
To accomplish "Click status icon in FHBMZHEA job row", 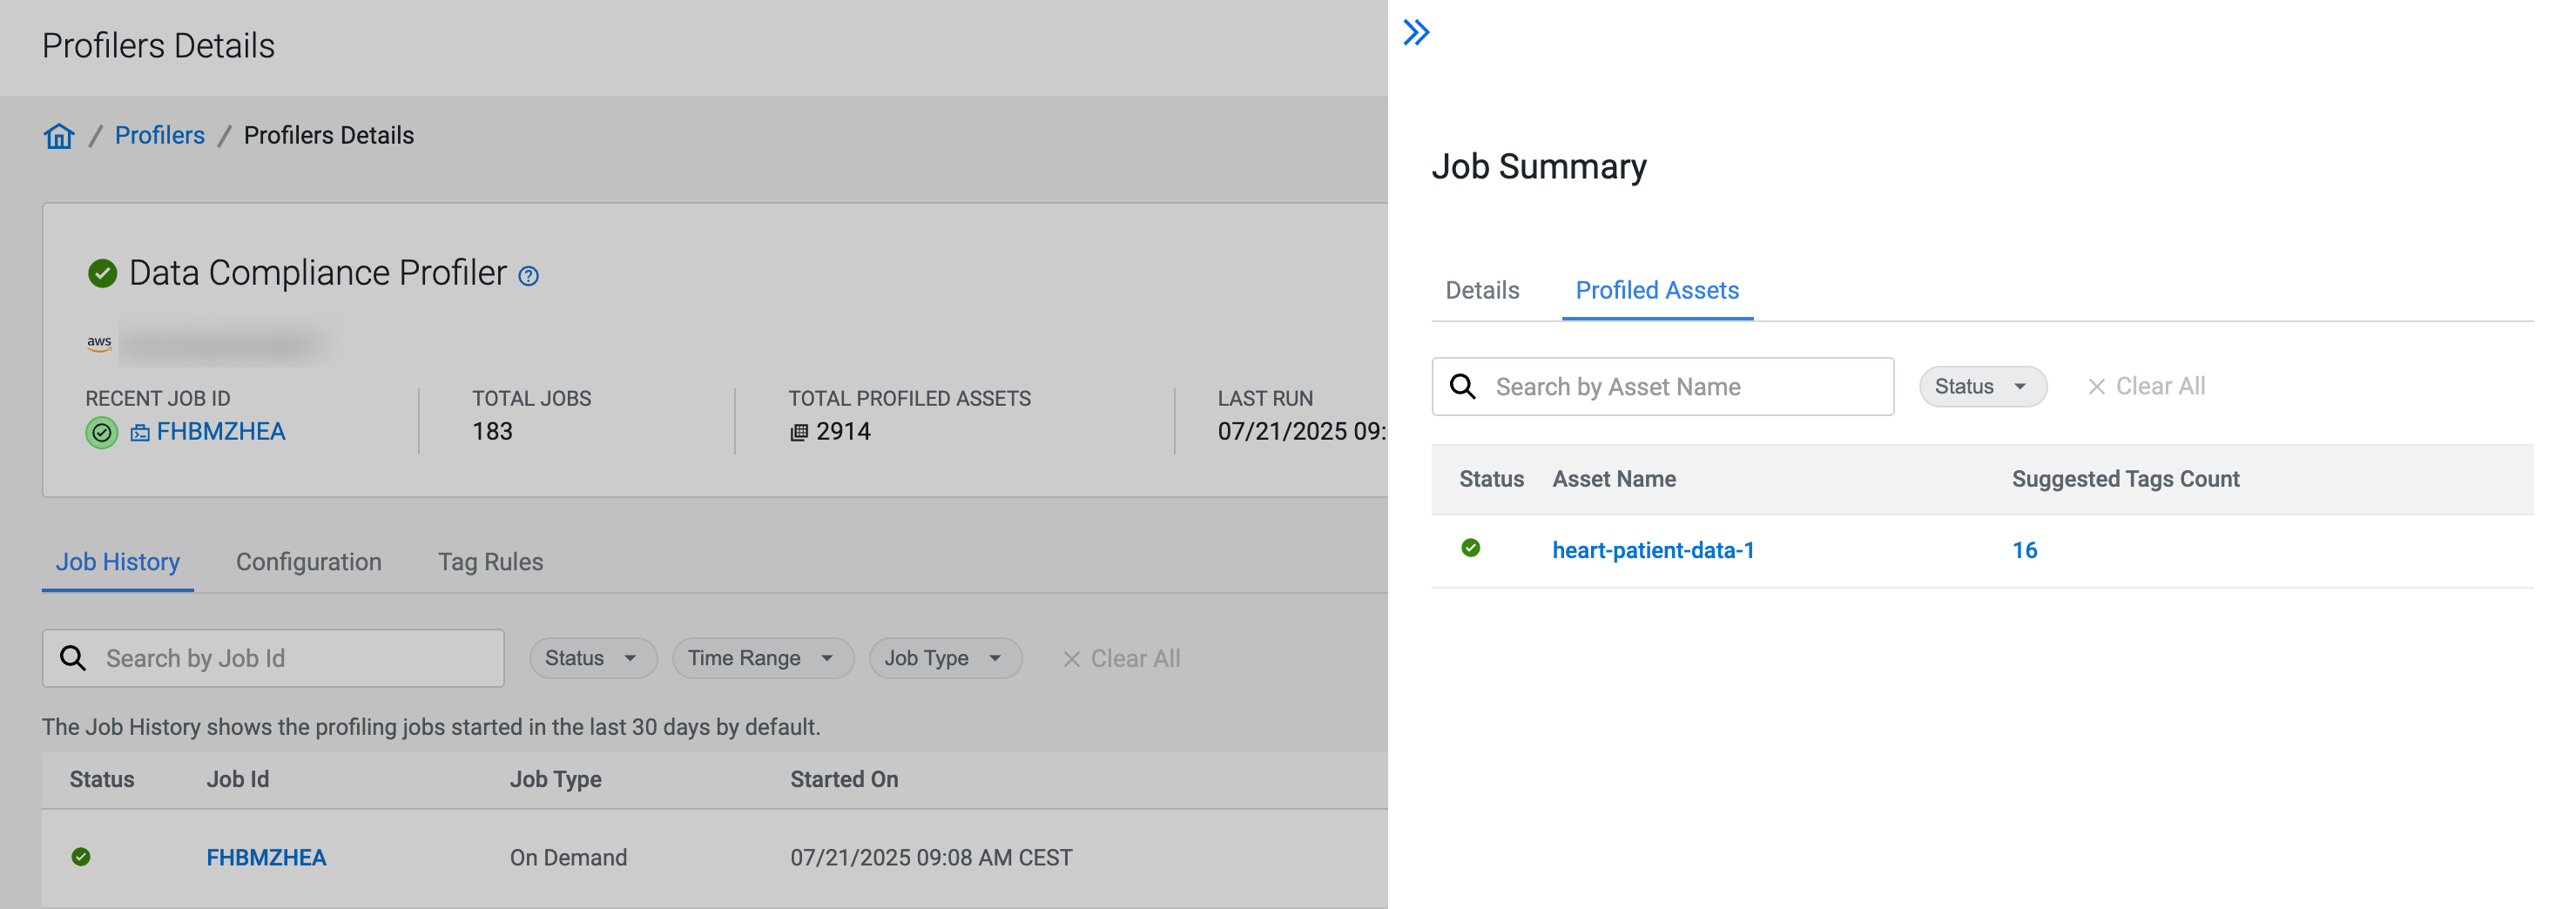I will tap(81, 856).
